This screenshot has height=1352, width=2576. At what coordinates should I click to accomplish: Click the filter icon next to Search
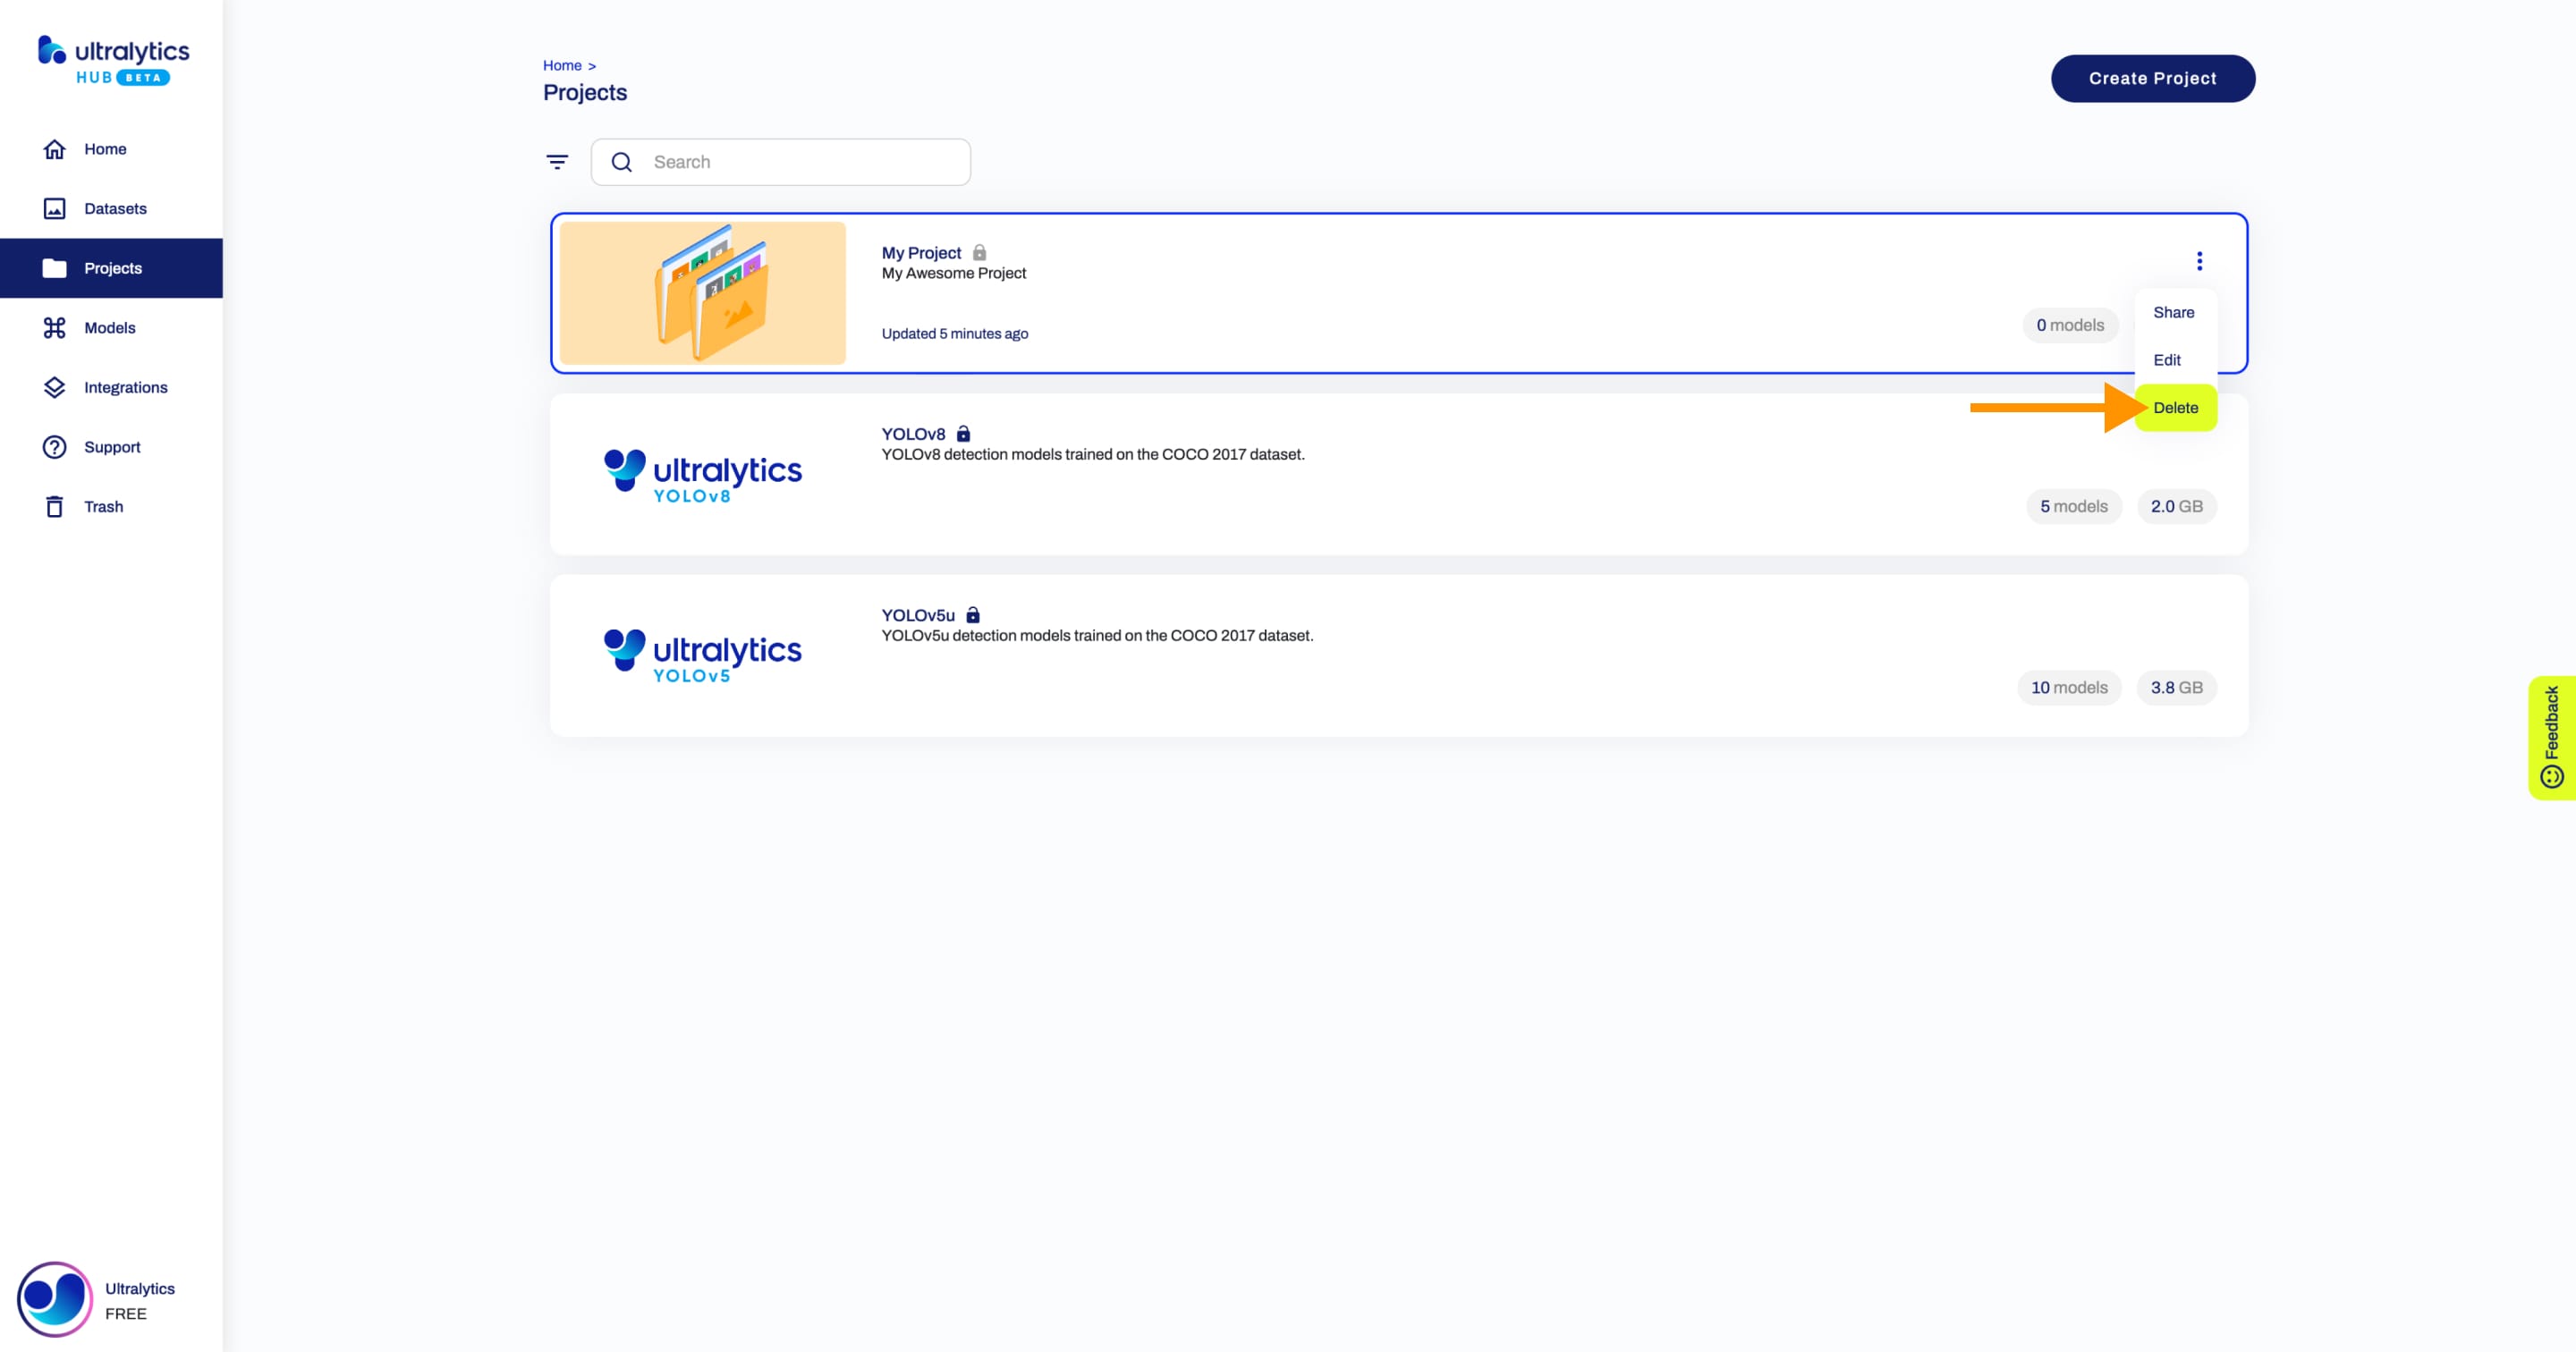pyautogui.click(x=557, y=162)
